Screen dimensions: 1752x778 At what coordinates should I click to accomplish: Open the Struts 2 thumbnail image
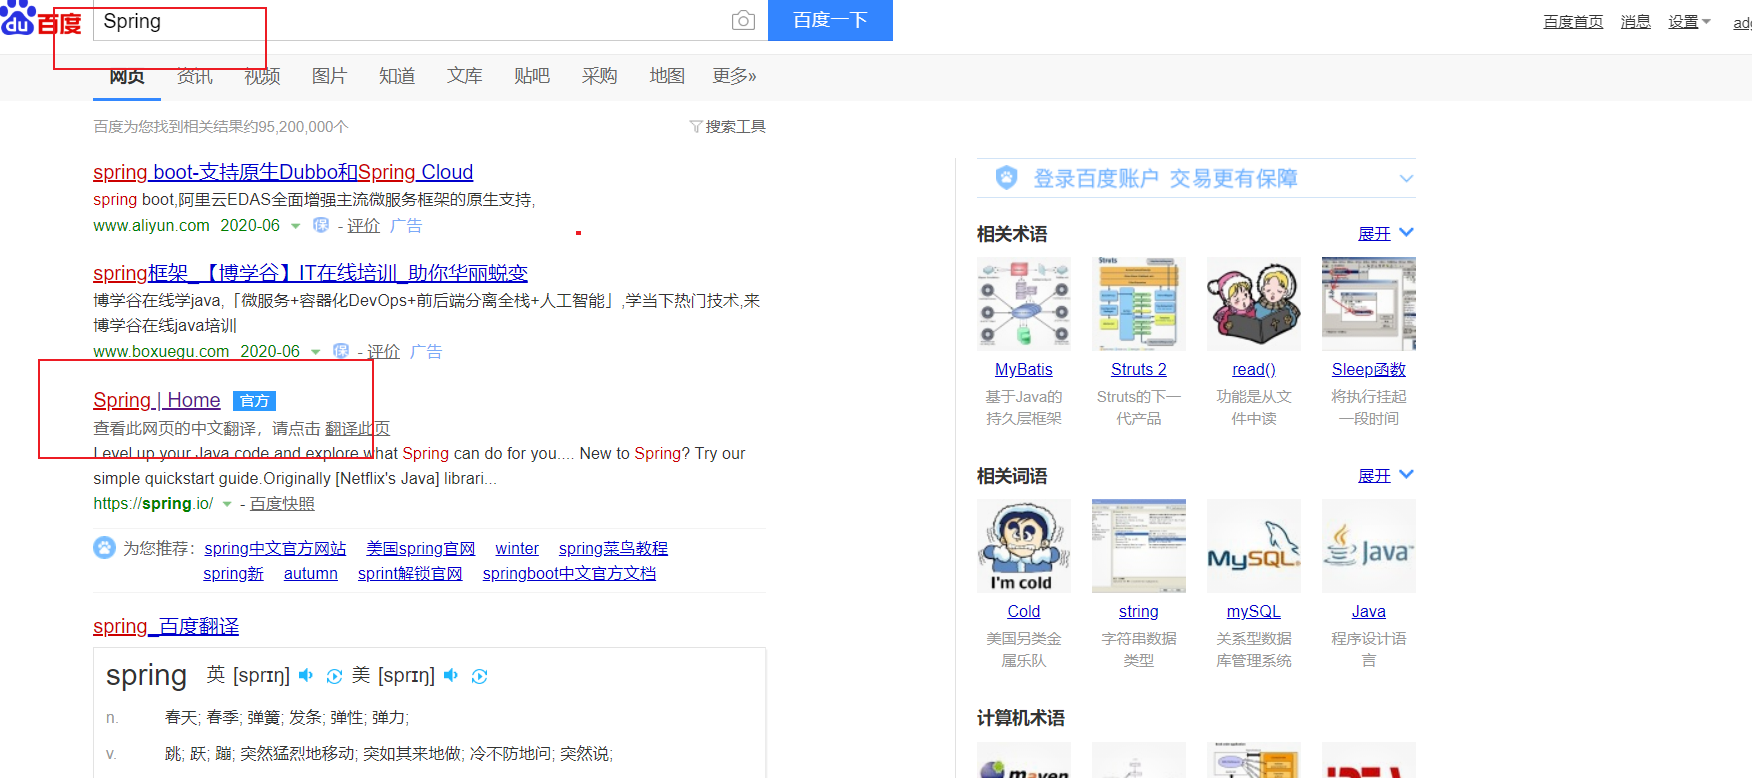[x=1139, y=304]
